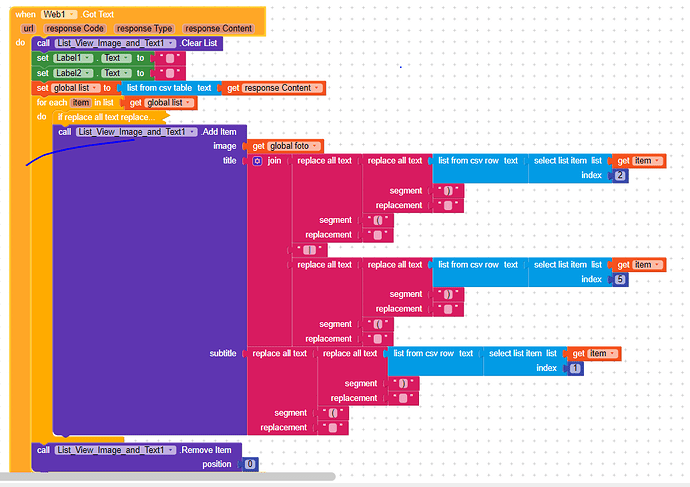Open item dropdown beside index 5
The image size is (690, 487).
pos(657,265)
